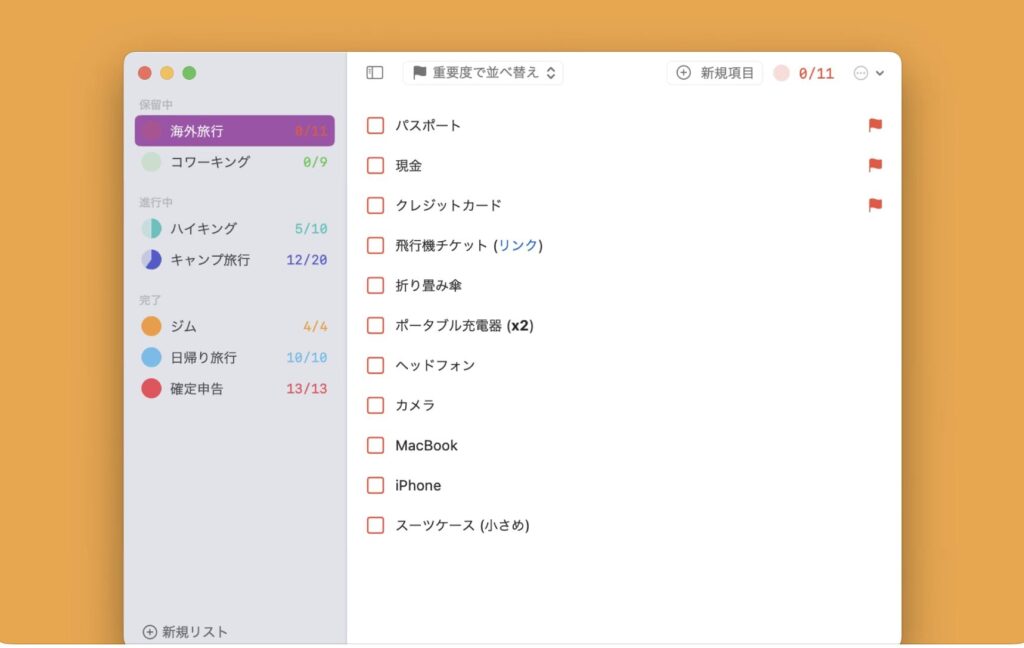Click the orange ジム list circle icon

click(x=151, y=326)
